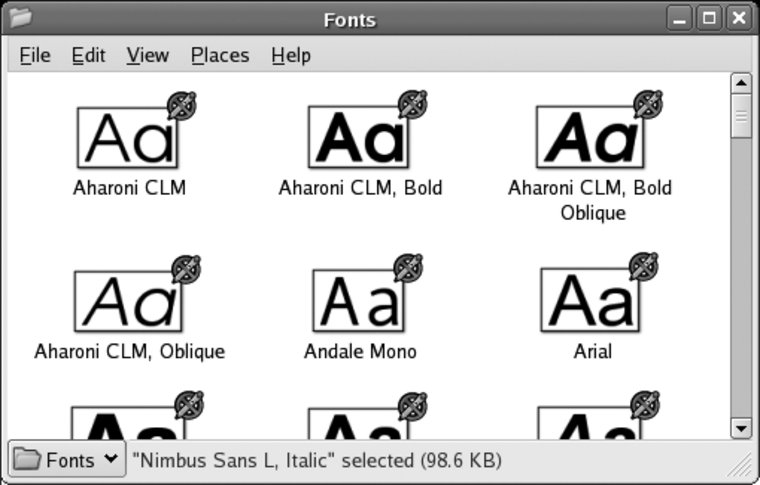This screenshot has width=760, height=485.
Task: Select the Aharoni CLM, Bold font icon
Action: coord(359,137)
